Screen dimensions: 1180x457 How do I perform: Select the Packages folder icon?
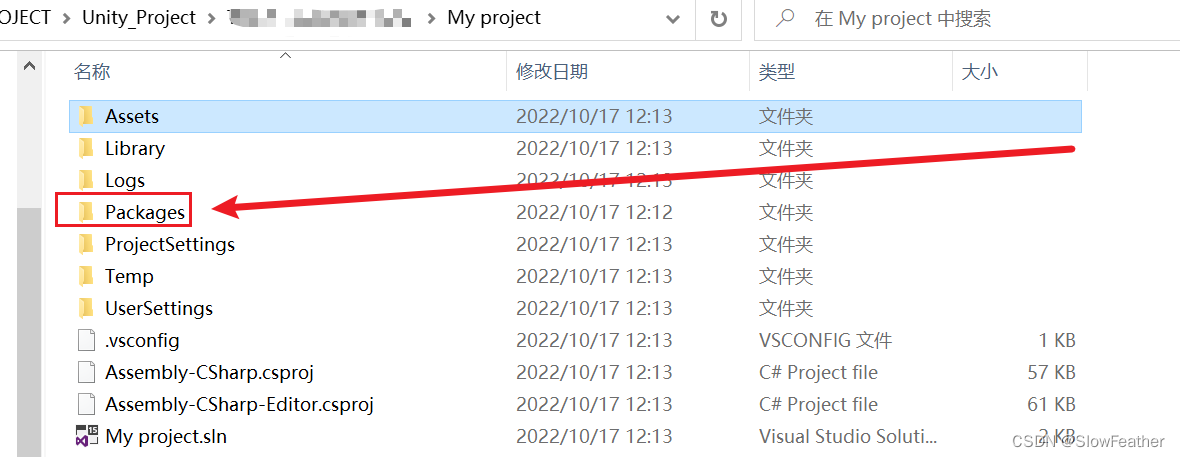[86, 212]
